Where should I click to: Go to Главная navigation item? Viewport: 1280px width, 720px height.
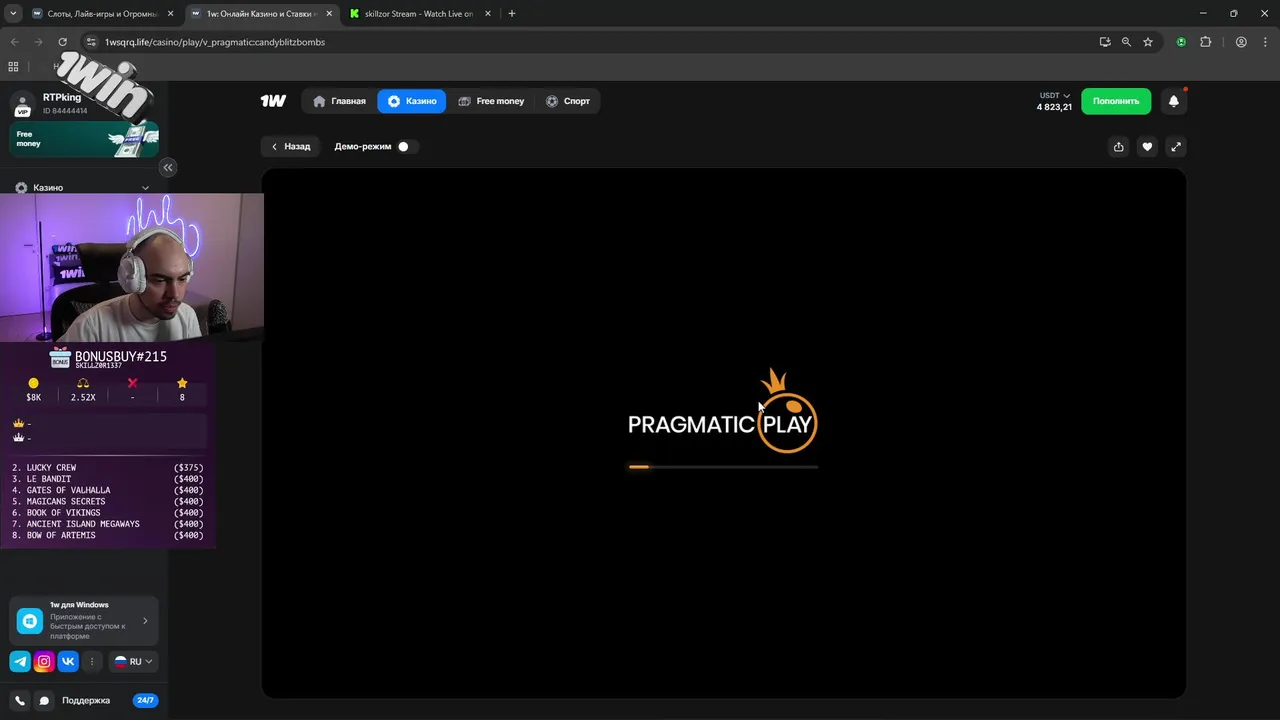pos(339,101)
